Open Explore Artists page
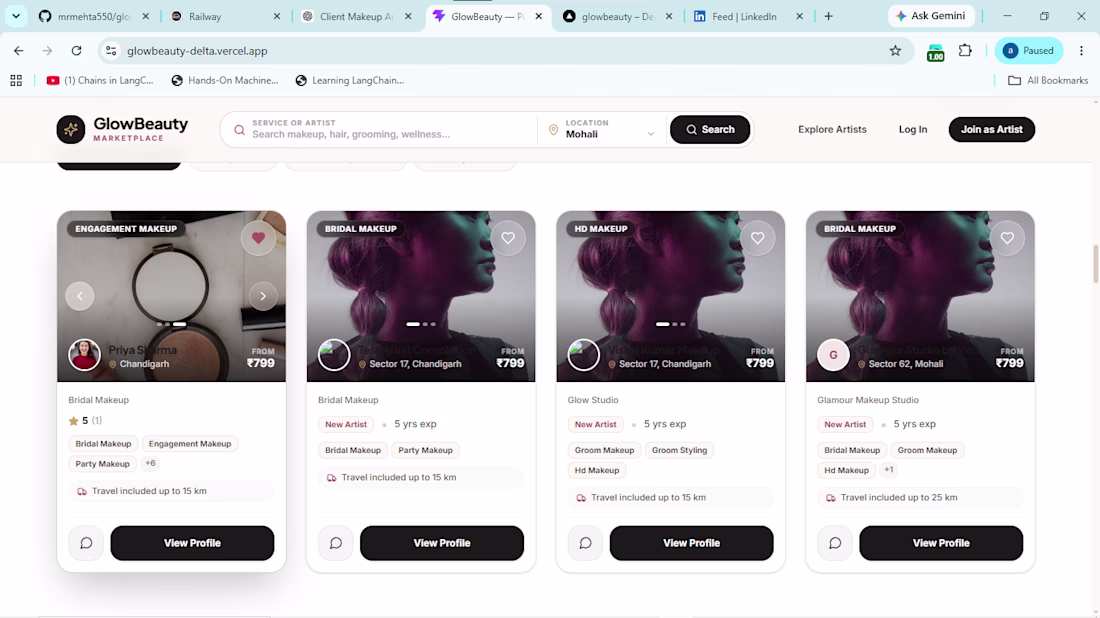The height and width of the screenshot is (618, 1100). 832,129
